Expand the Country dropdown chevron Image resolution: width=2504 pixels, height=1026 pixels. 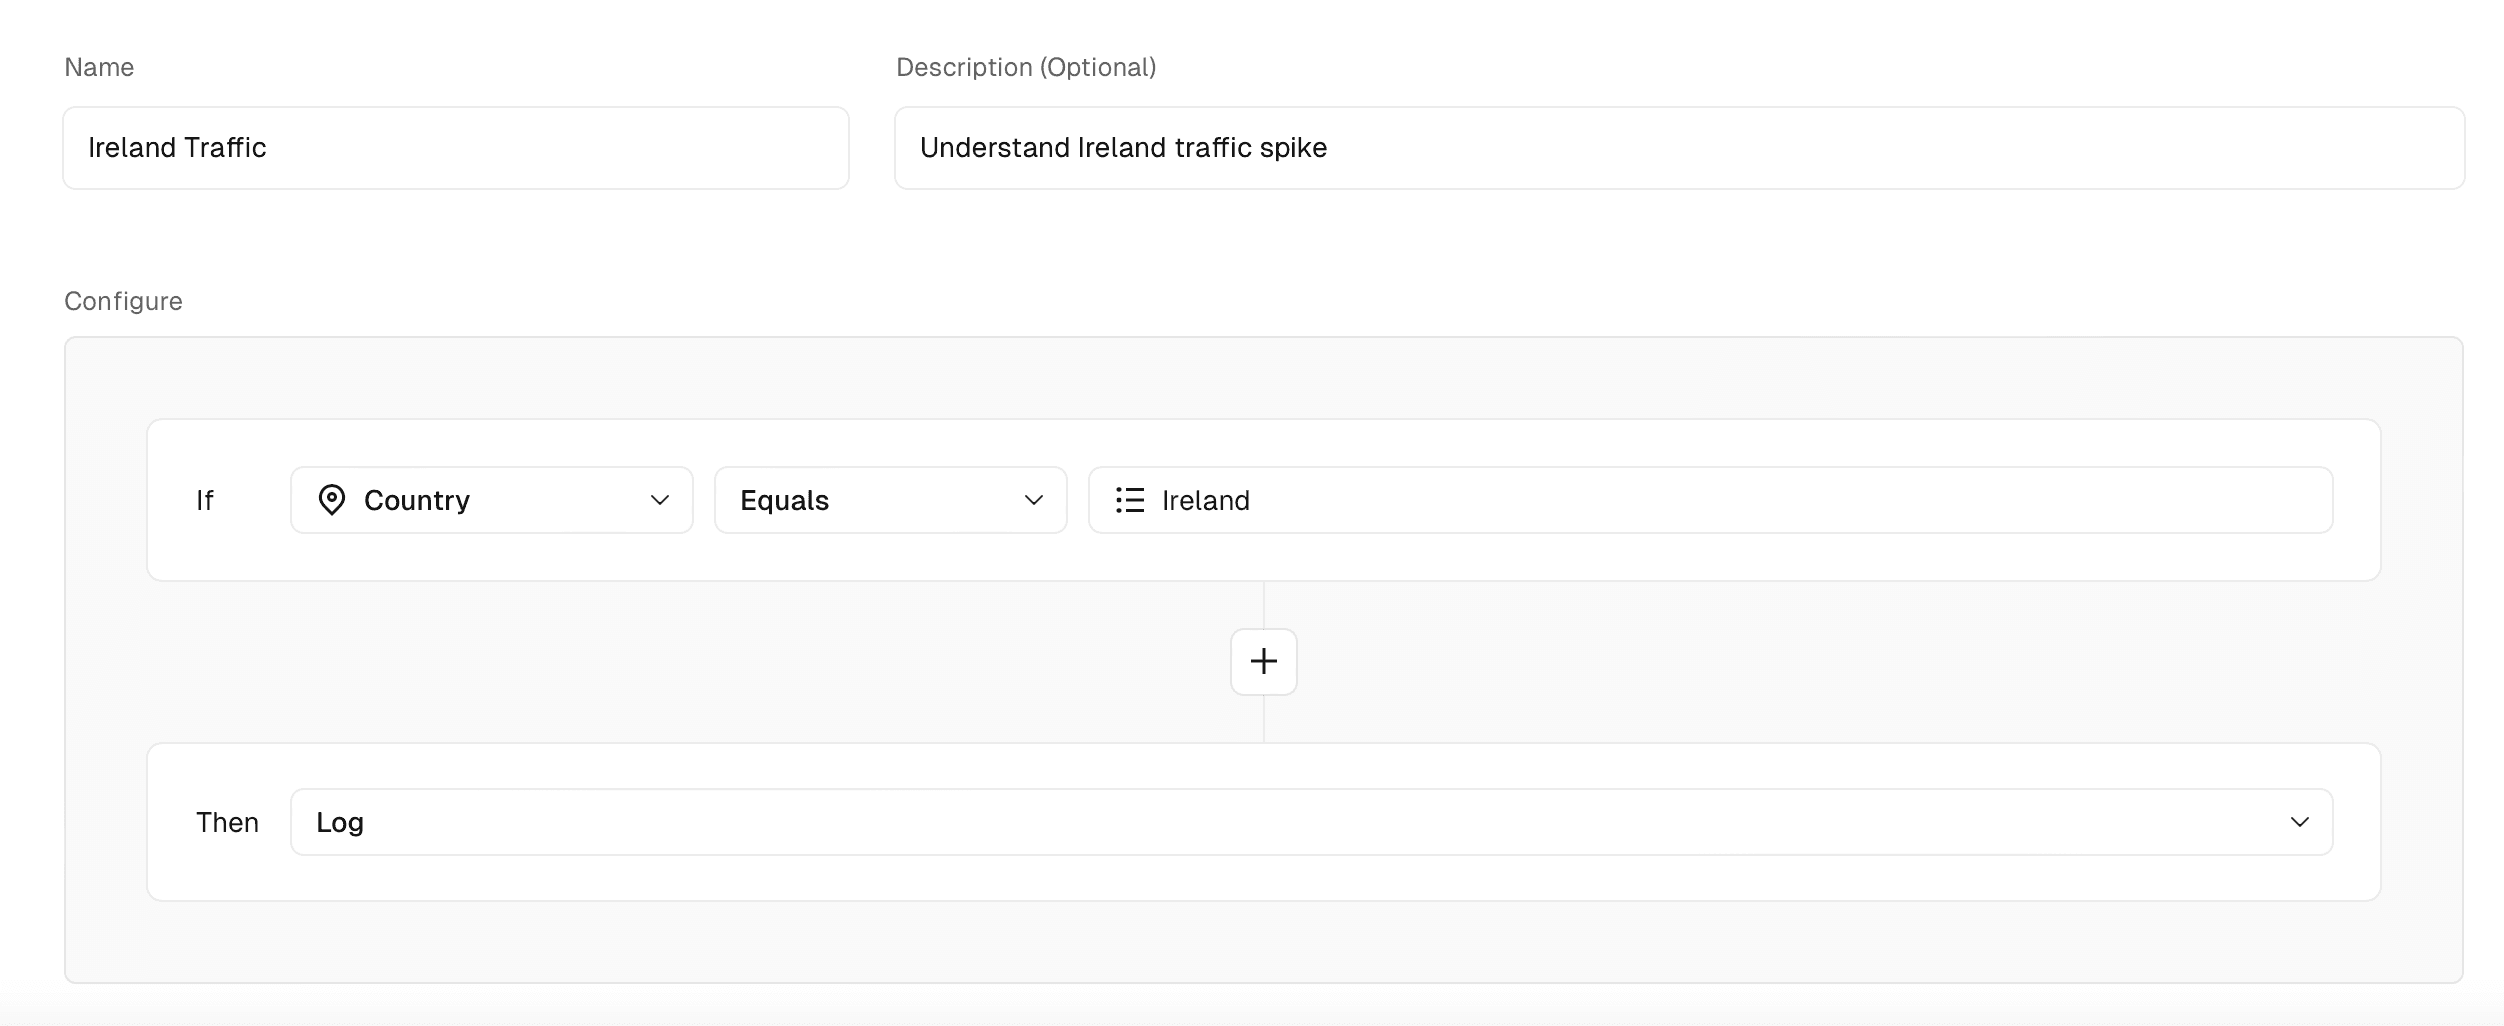pyautogui.click(x=659, y=500)
